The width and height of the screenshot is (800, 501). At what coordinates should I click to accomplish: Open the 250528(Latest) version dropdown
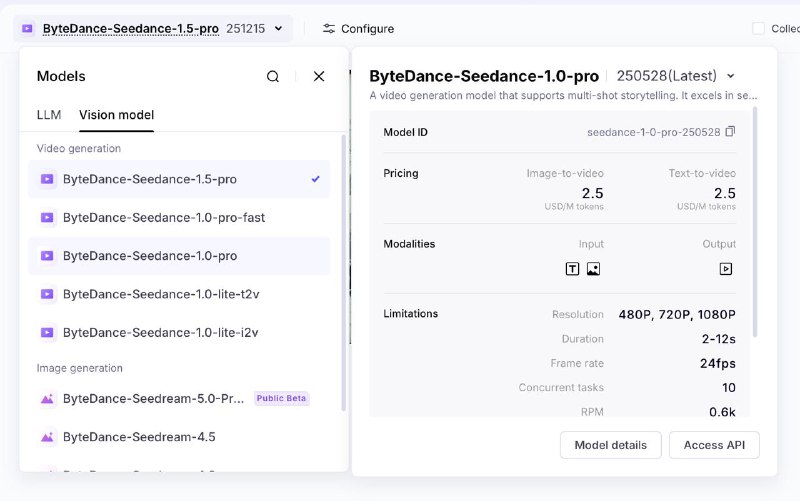(676, 76)
